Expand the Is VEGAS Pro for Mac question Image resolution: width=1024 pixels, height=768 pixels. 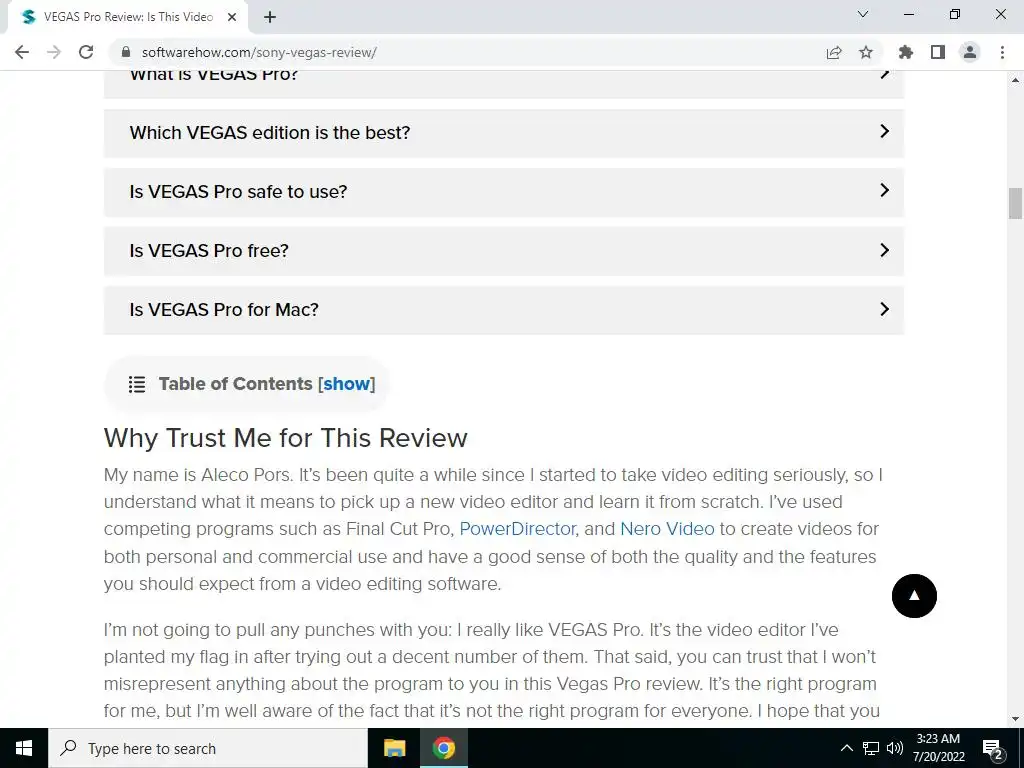[504, 310]
